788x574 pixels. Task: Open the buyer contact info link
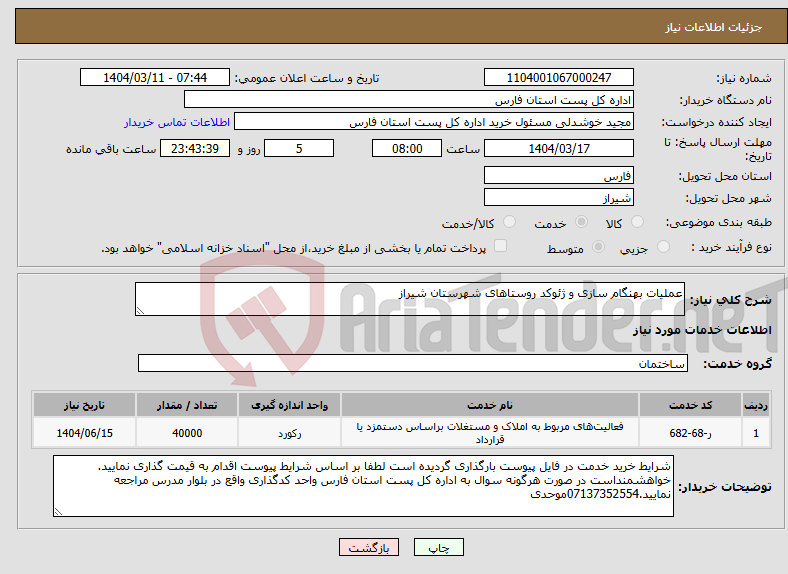(x=177, y=122)
